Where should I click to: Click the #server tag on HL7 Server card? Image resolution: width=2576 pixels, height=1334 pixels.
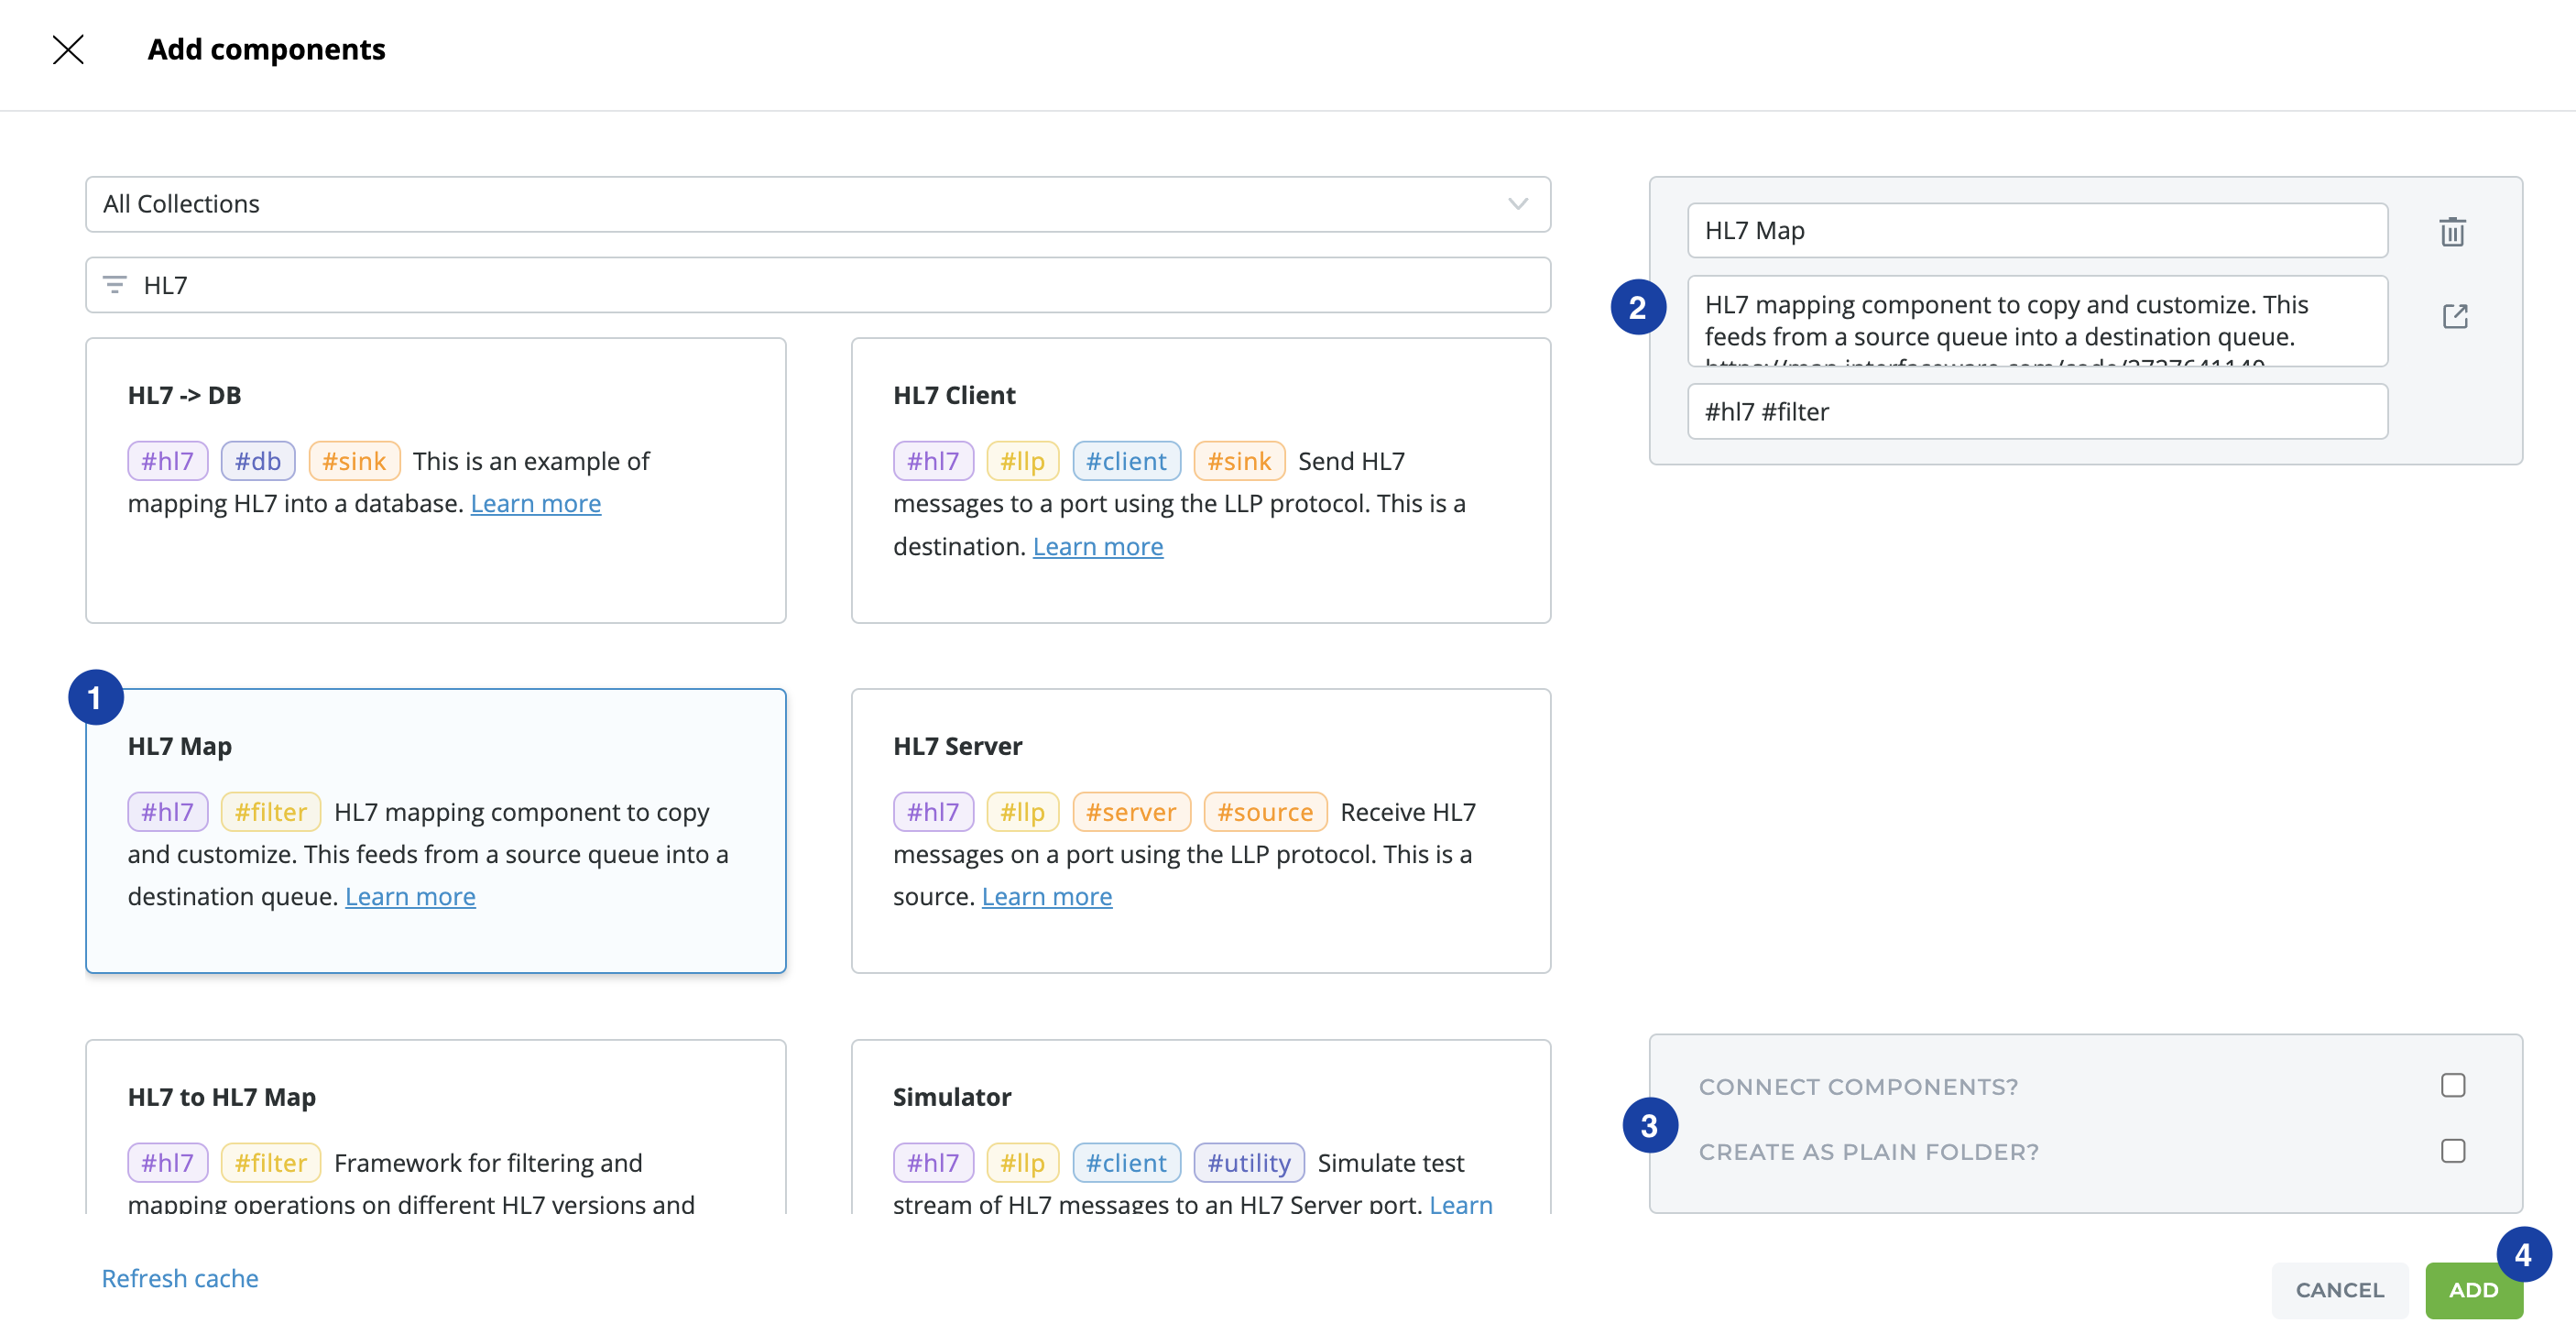1130,812
